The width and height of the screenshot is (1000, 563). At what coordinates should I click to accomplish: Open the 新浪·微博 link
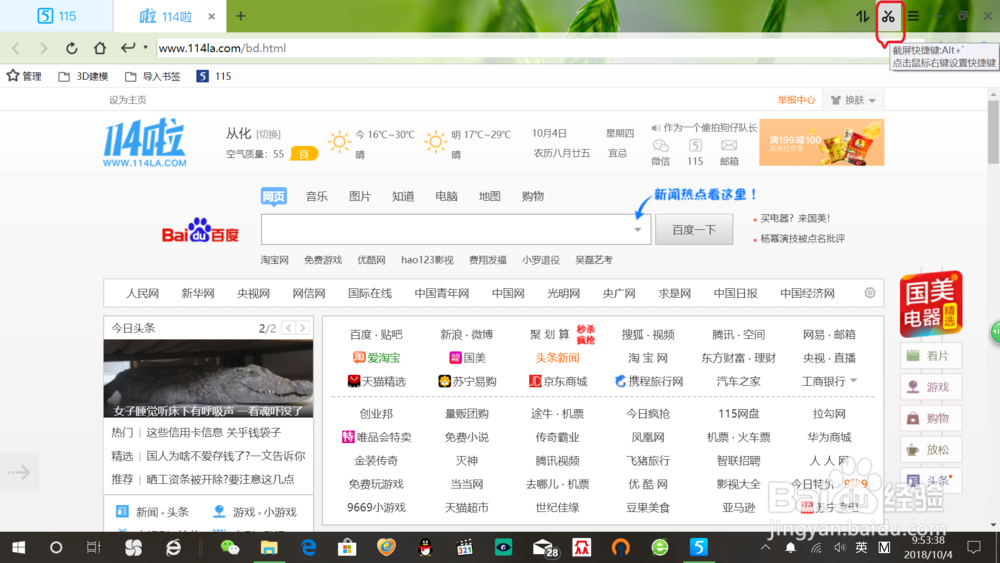[x=466, y=334]
